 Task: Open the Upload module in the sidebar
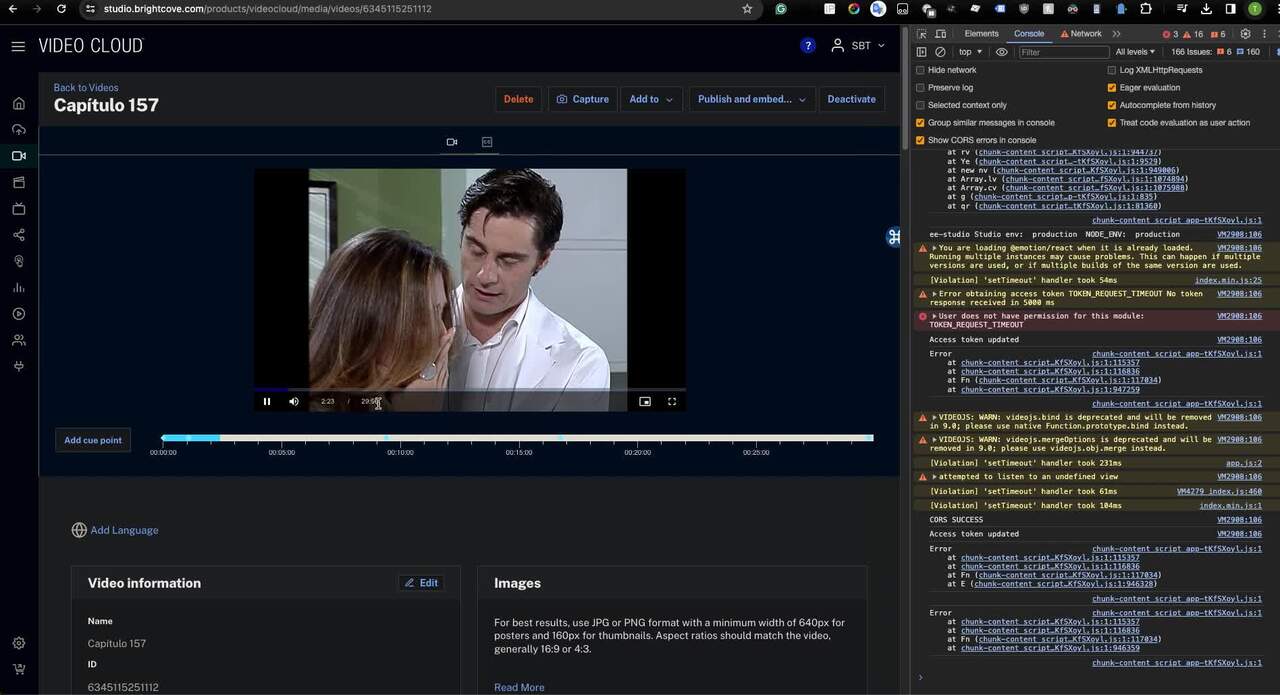[18, 130]
